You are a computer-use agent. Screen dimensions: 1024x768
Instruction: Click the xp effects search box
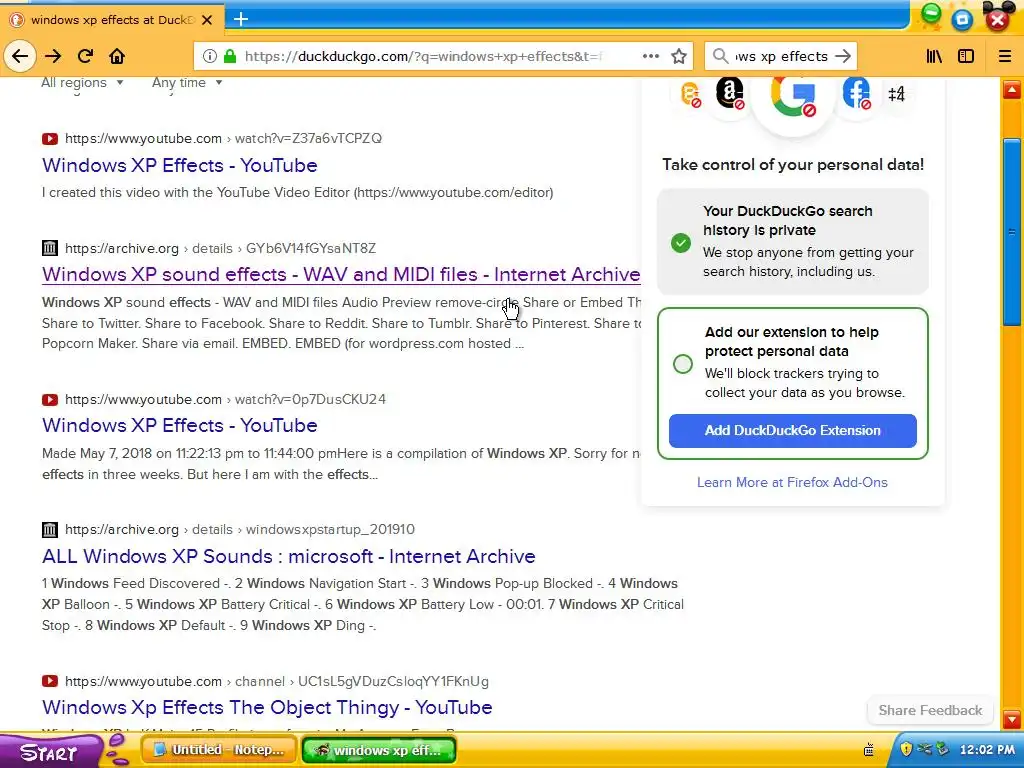[x=781, y=56]
